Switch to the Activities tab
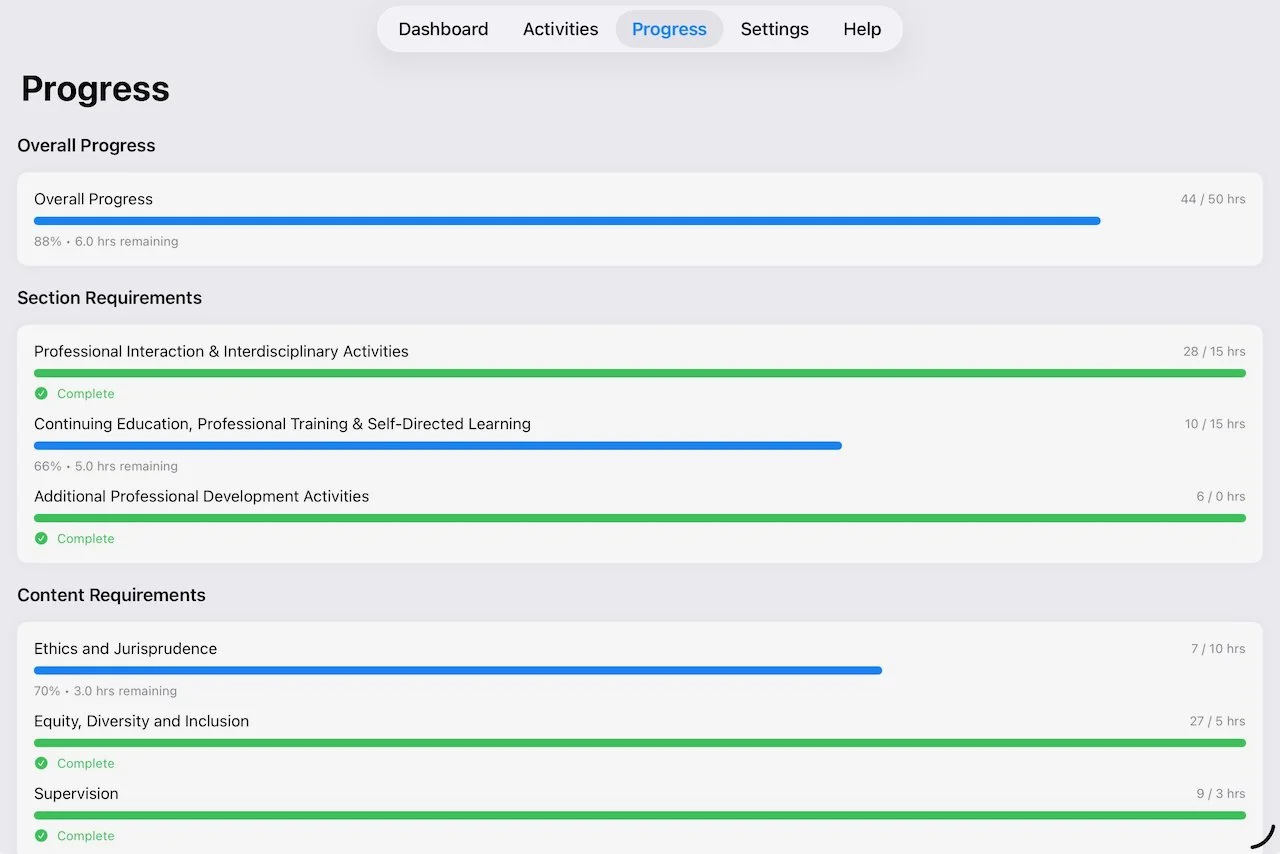The image size is (1280, 854). coord(560,29)
